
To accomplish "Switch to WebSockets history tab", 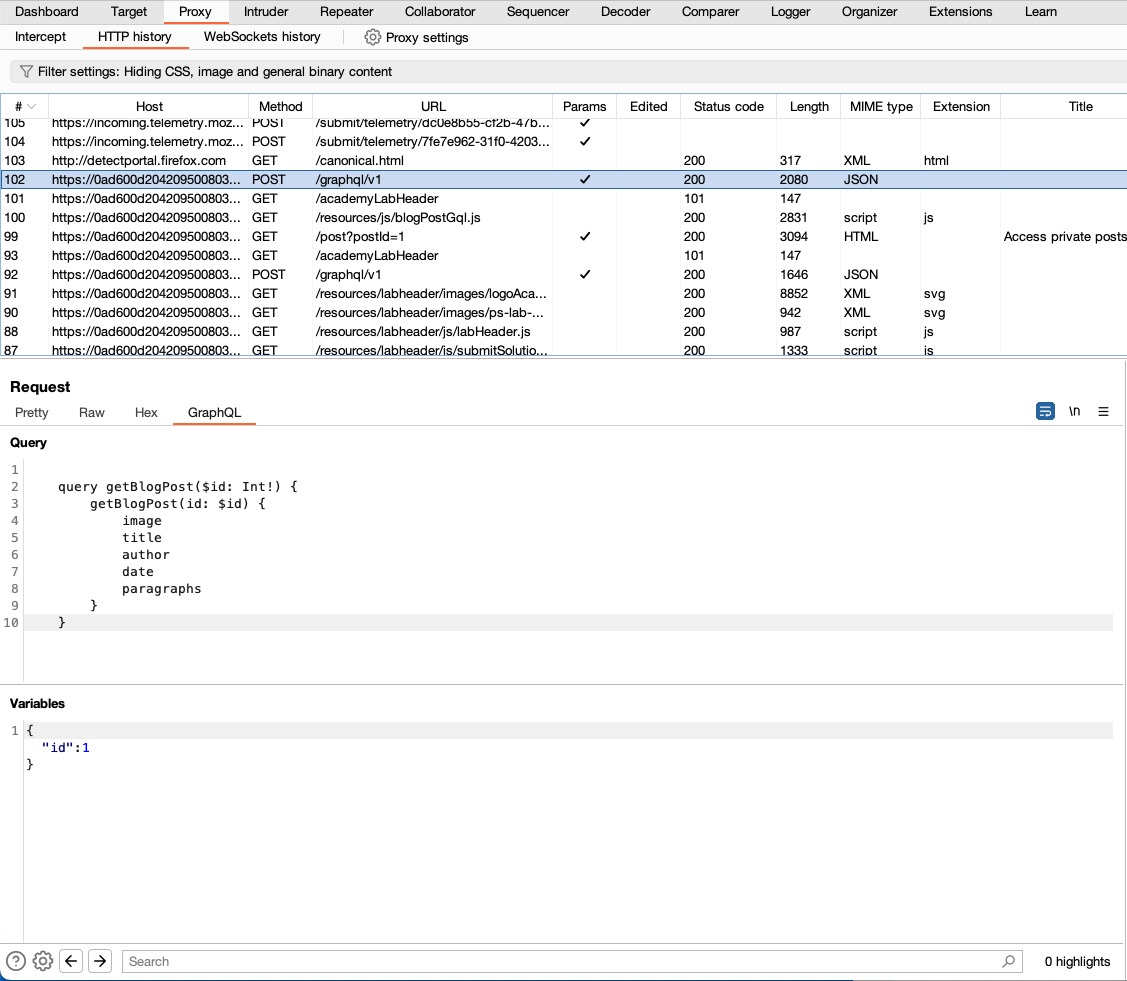I will click(x=261, y=36).
